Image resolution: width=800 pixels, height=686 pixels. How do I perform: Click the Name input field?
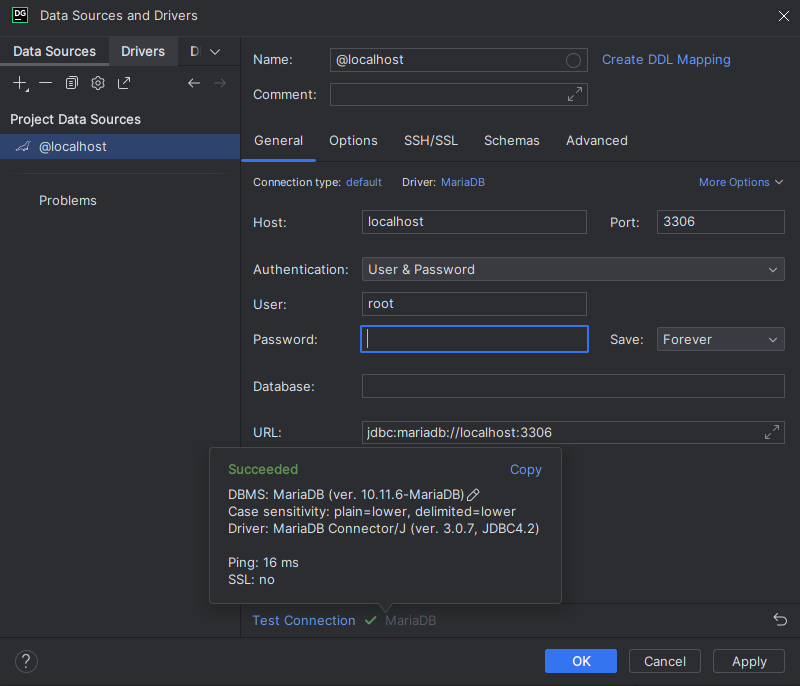458,60
